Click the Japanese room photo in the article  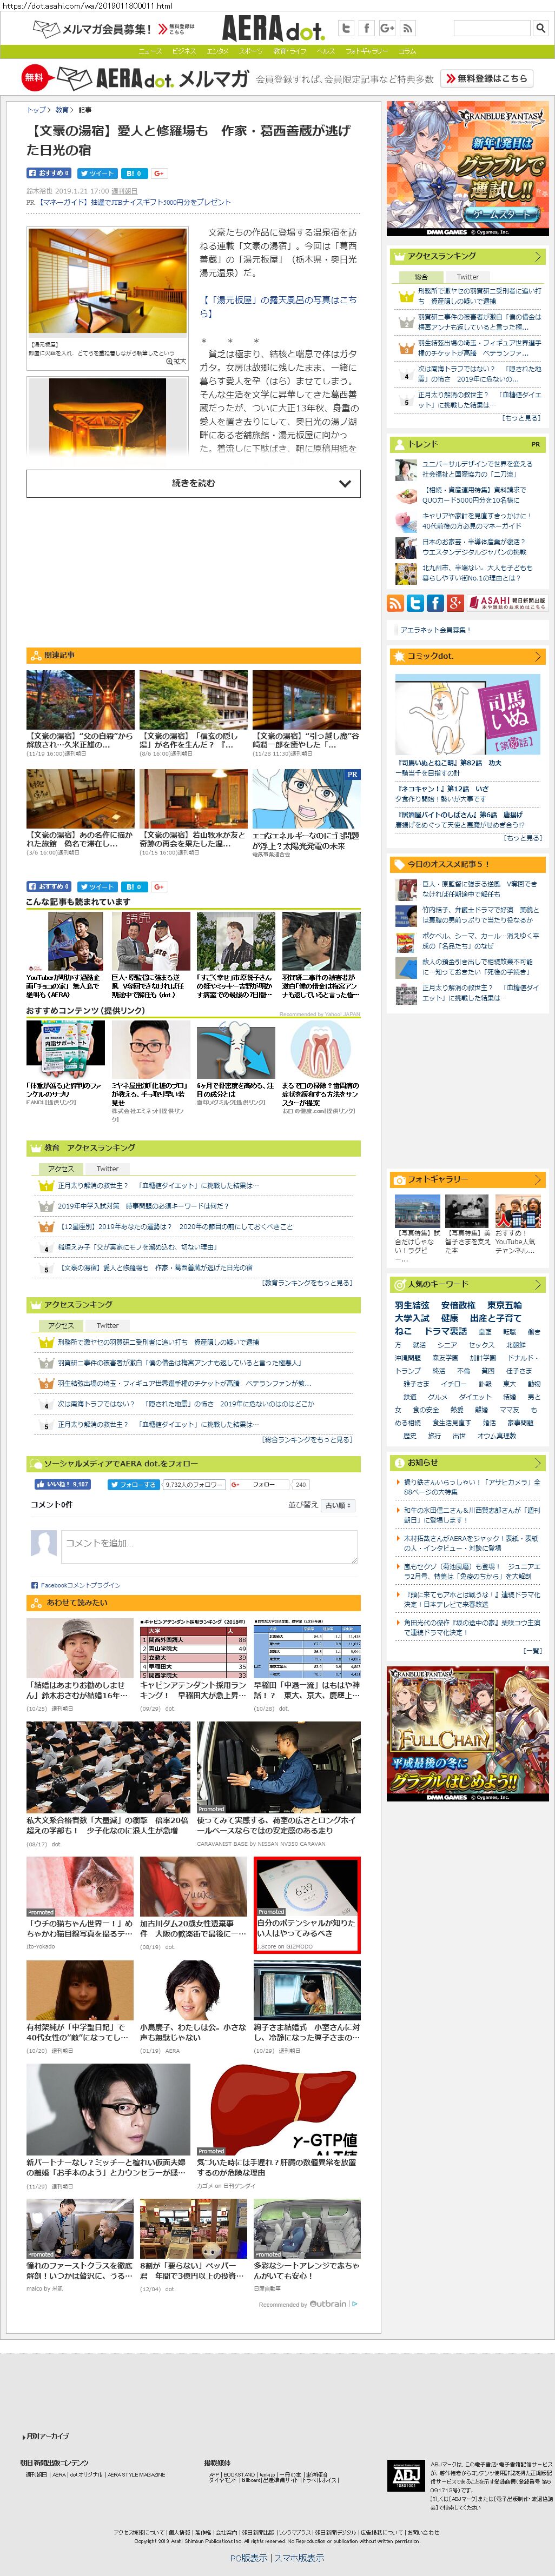(x=107, y=282)
